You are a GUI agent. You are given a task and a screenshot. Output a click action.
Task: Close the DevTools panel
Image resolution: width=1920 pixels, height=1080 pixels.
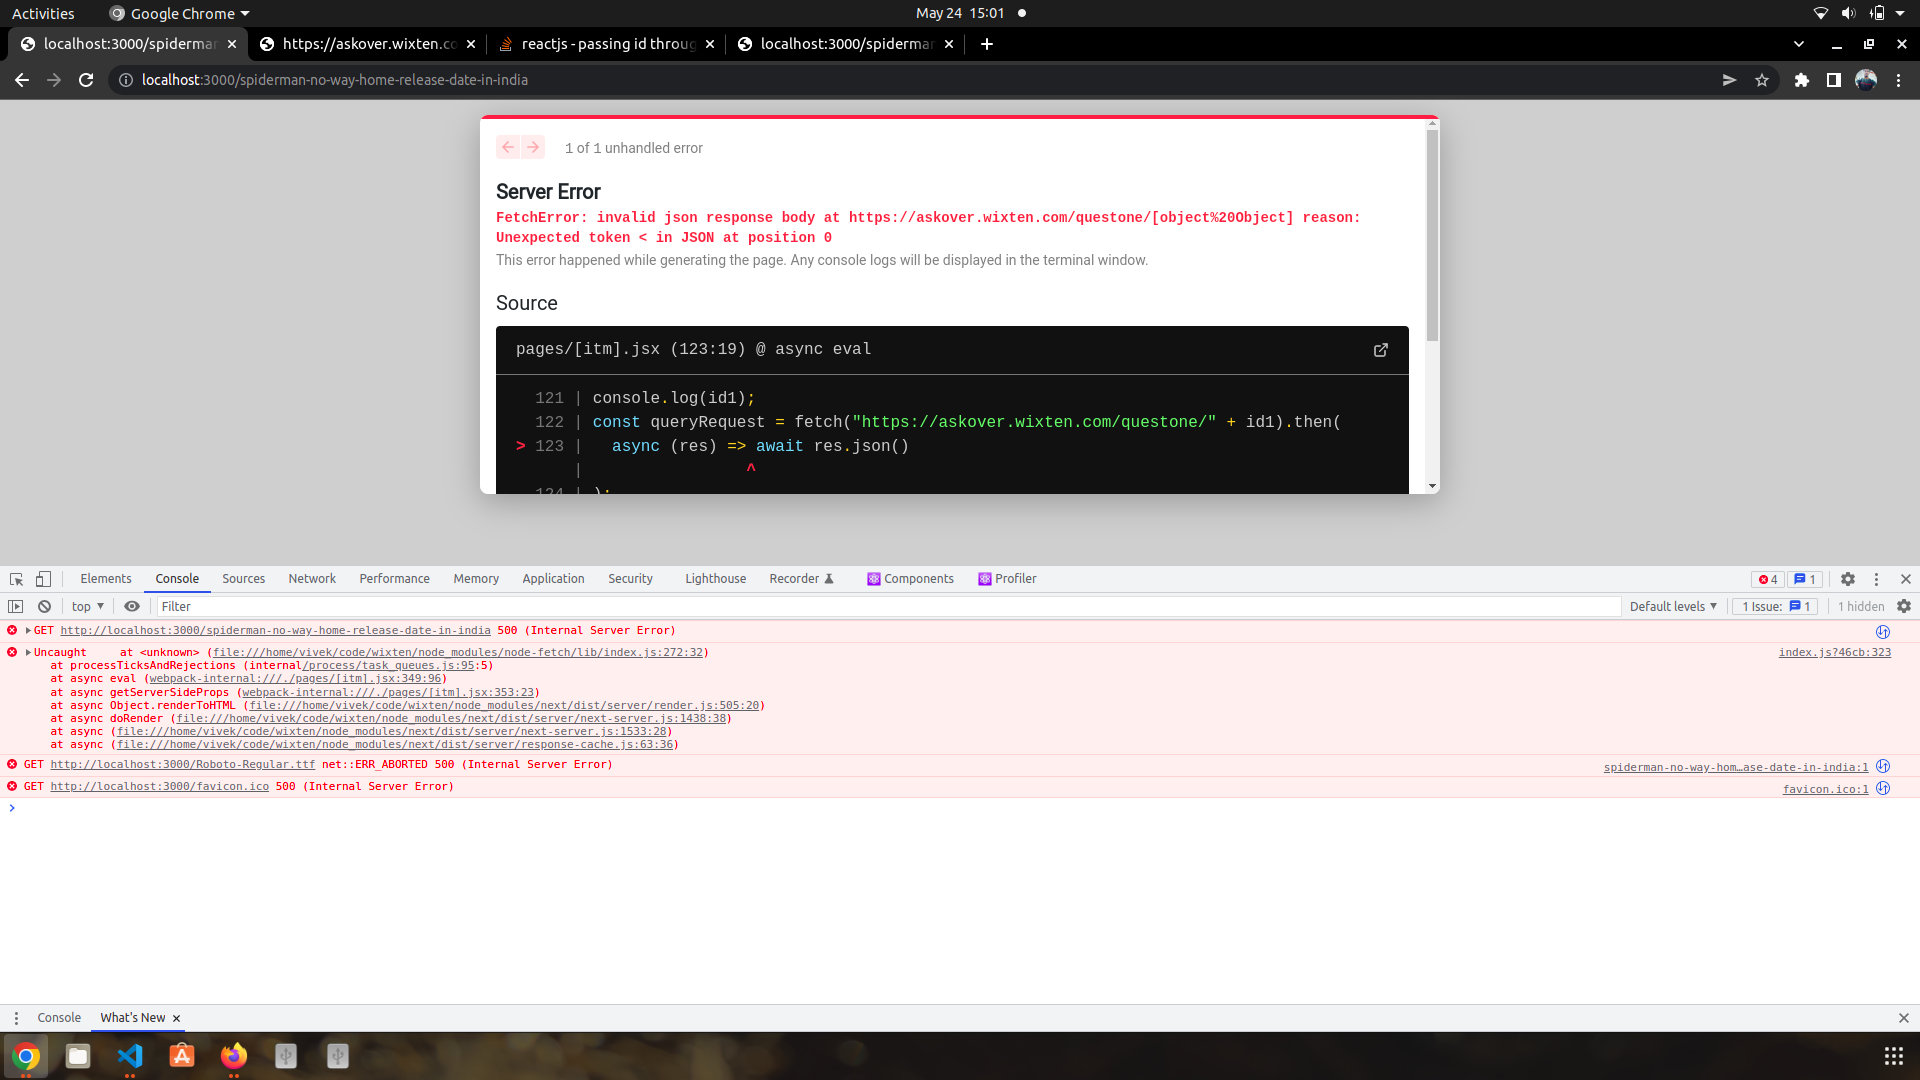[x=1906, y=579]
